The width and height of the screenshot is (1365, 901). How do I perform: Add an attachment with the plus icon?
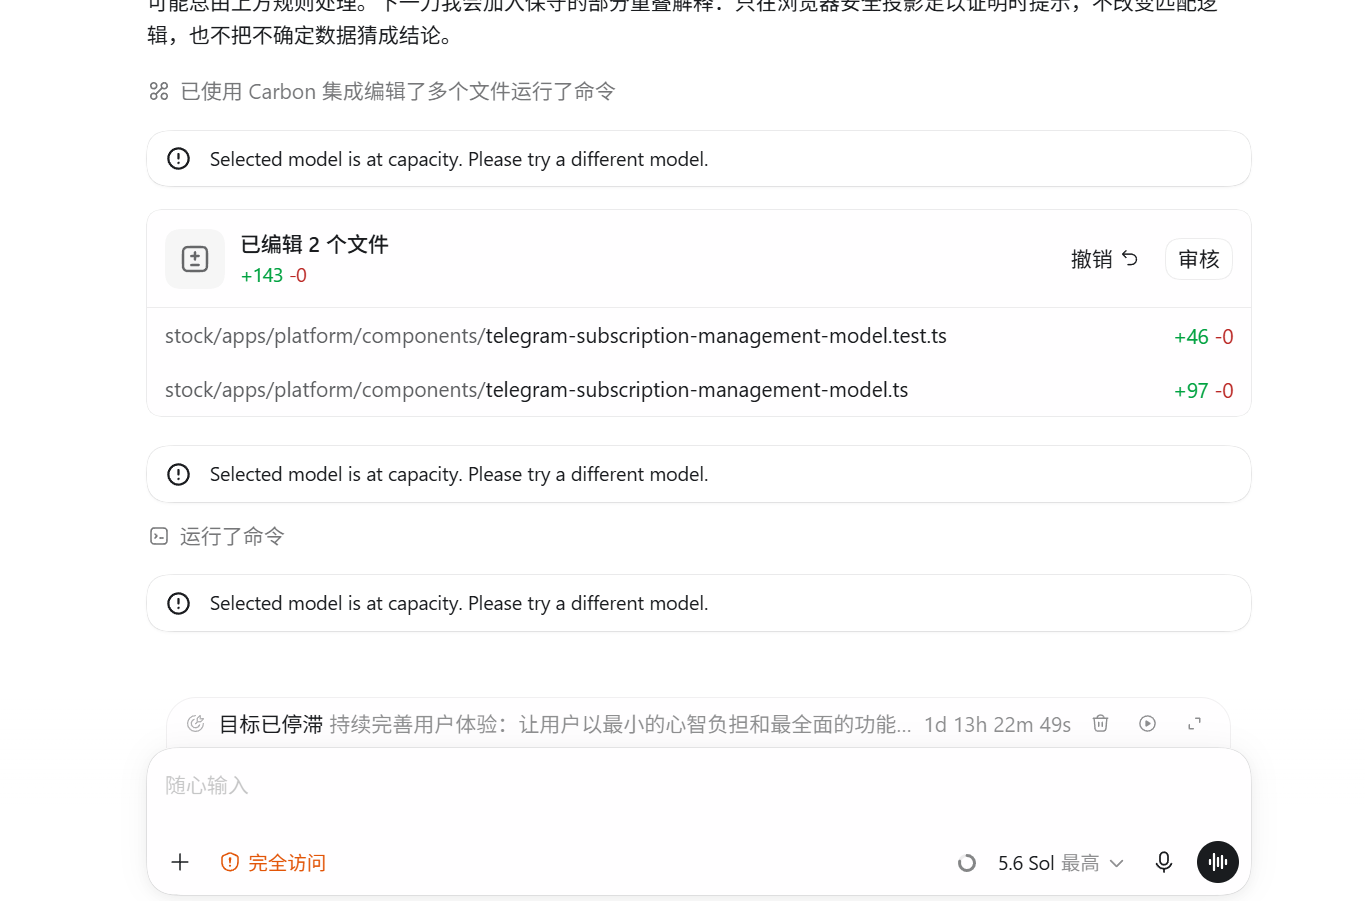point(180,862)
